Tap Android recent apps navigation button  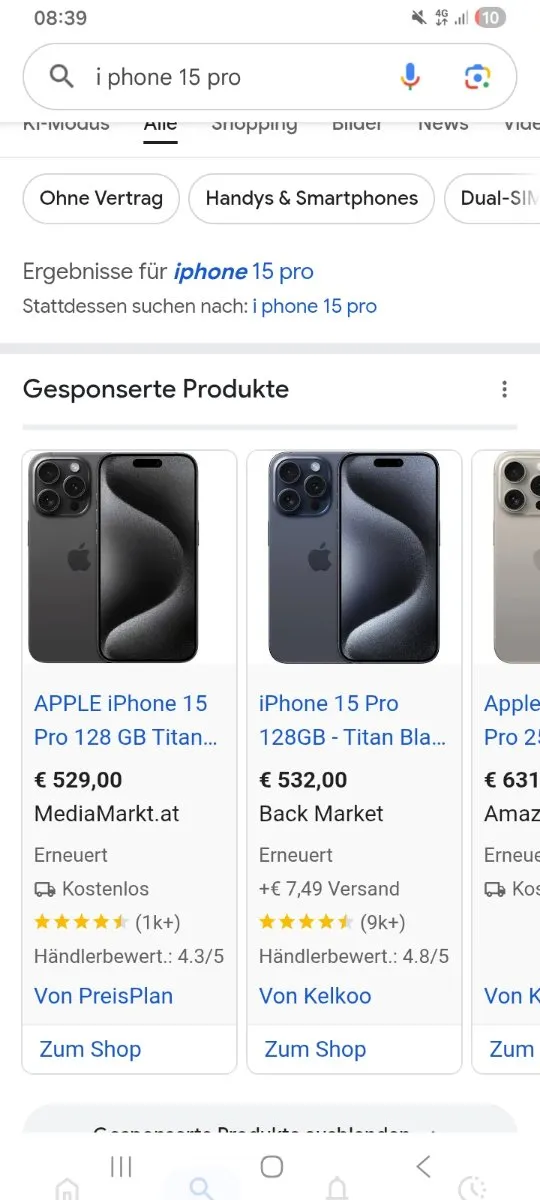[x=121, y=1166]
